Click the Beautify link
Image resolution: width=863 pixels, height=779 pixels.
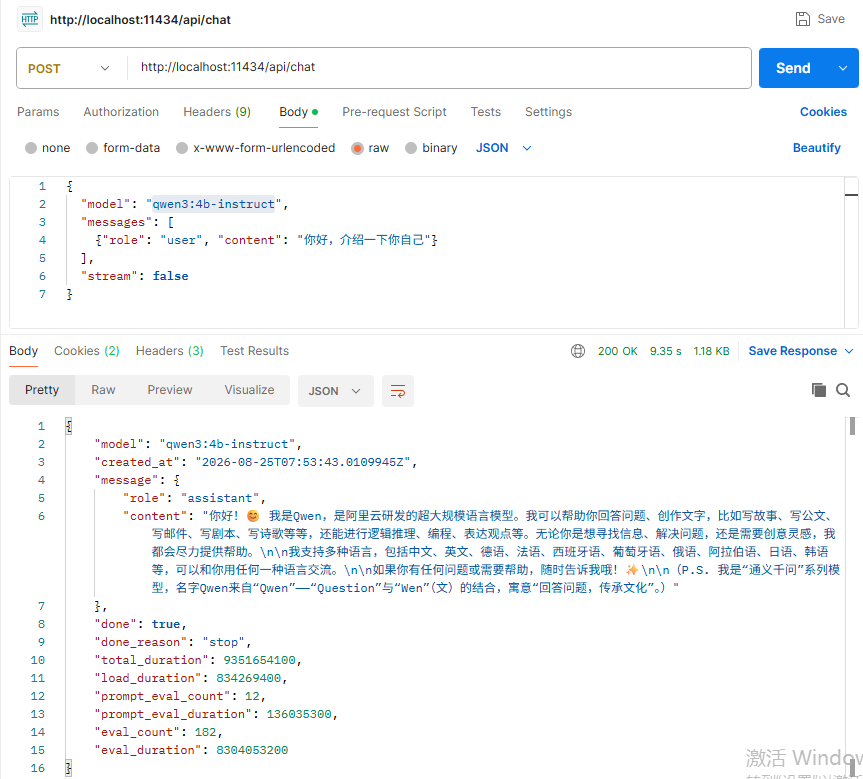click(x=816, y=148)
